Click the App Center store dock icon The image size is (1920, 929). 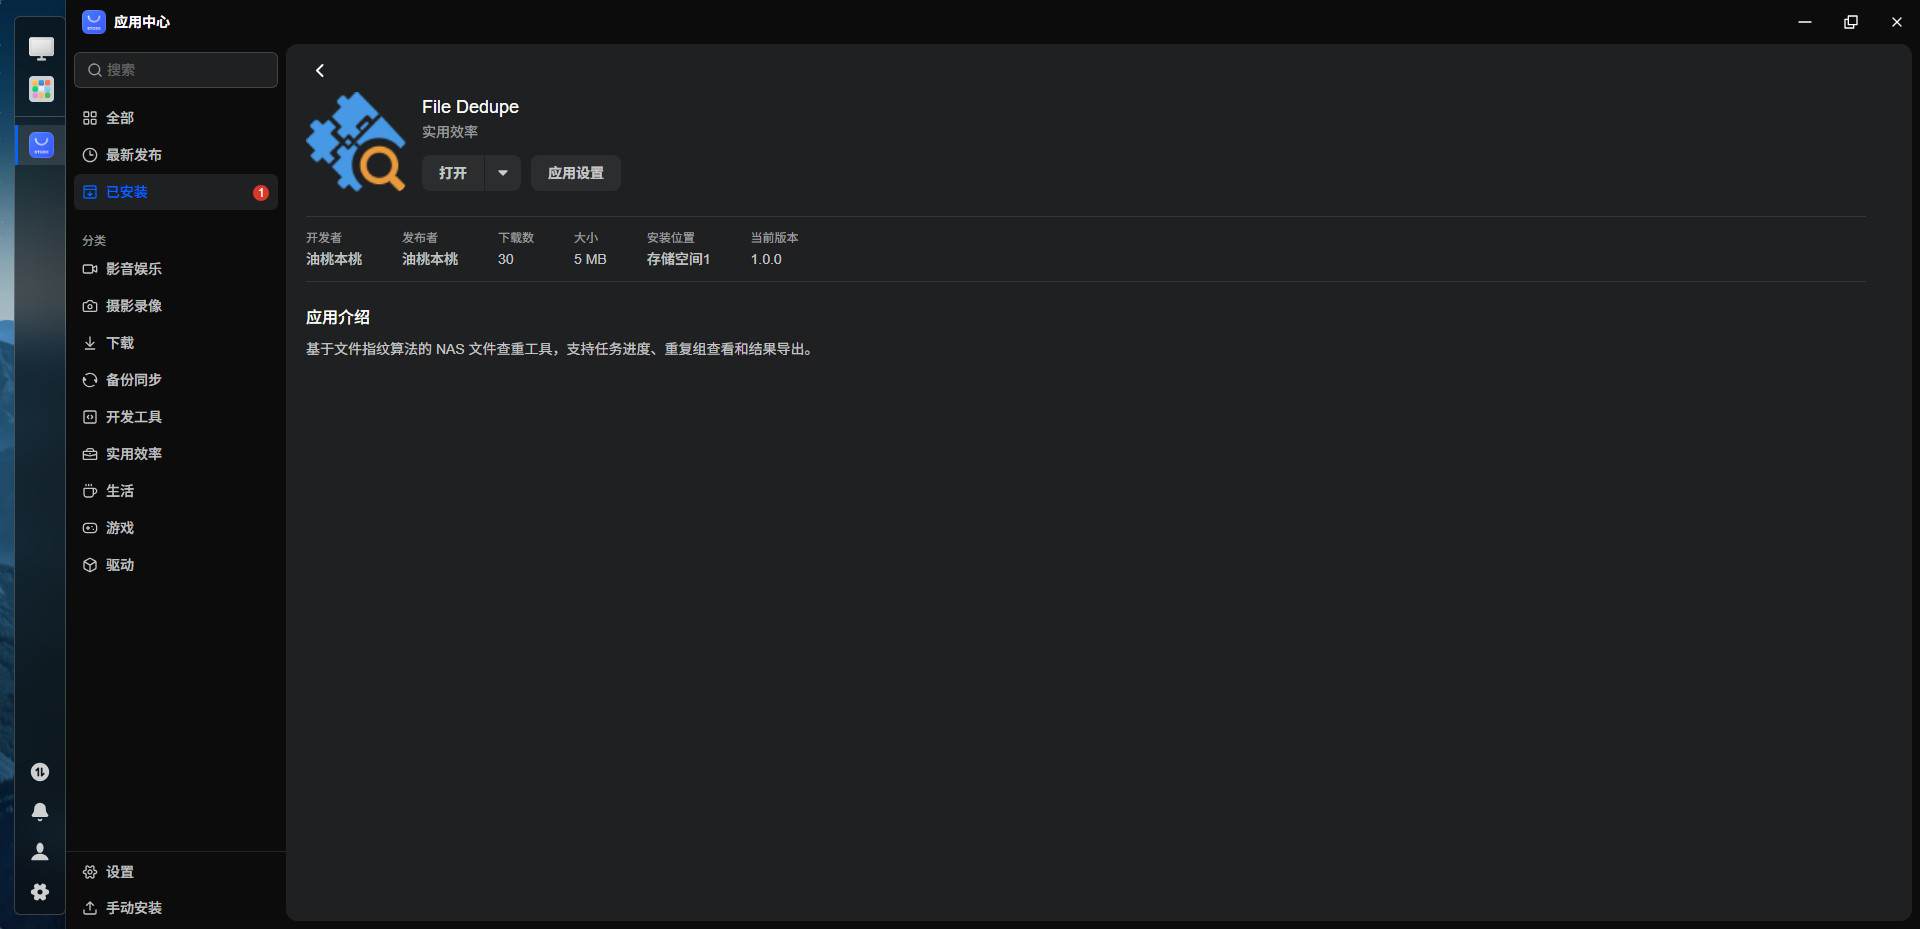tap(41, 145)
